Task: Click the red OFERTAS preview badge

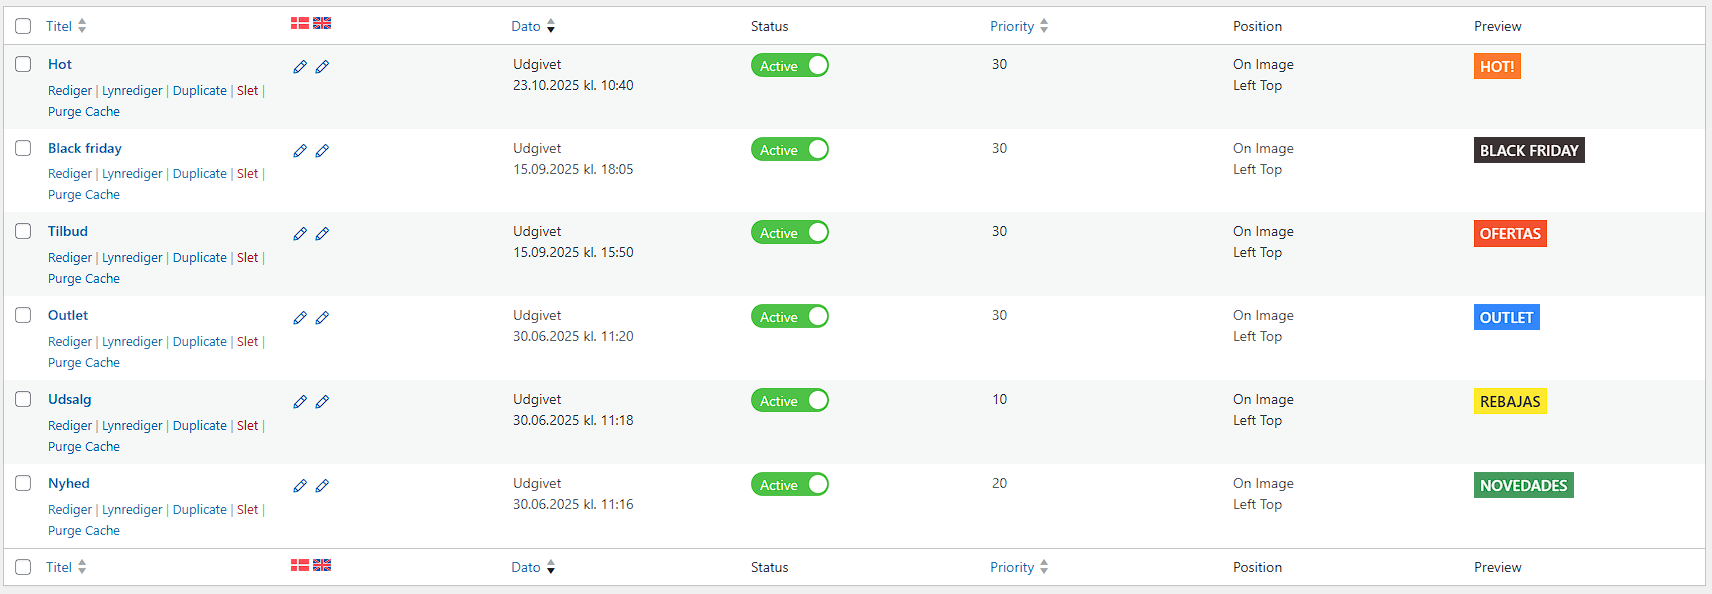Action: 1510,234
